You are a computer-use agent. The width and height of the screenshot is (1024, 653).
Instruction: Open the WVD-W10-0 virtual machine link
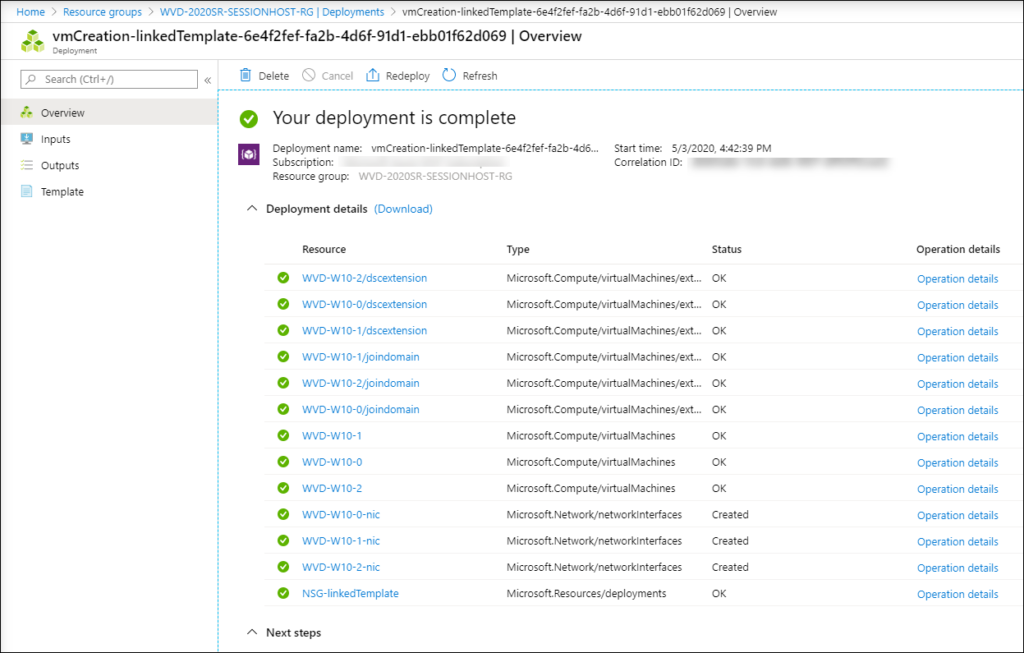332,462
